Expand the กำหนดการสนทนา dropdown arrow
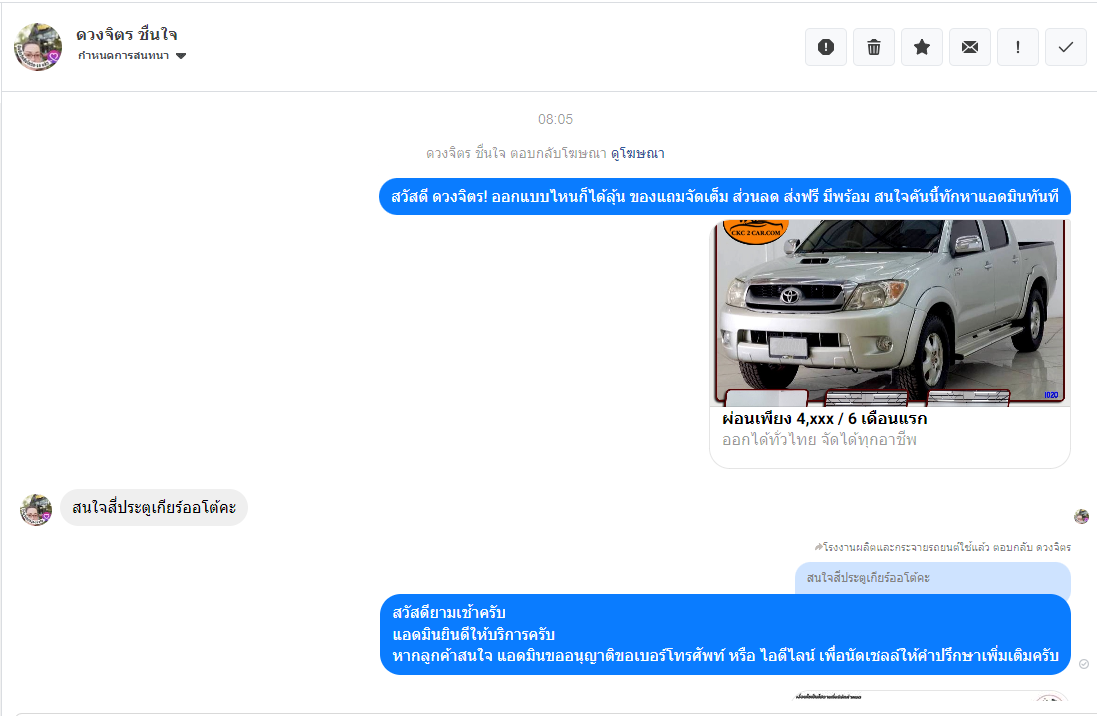Image resolution: width=1097 pixels, height=716 pixels. pyautogui.click(x=181, y=56)
